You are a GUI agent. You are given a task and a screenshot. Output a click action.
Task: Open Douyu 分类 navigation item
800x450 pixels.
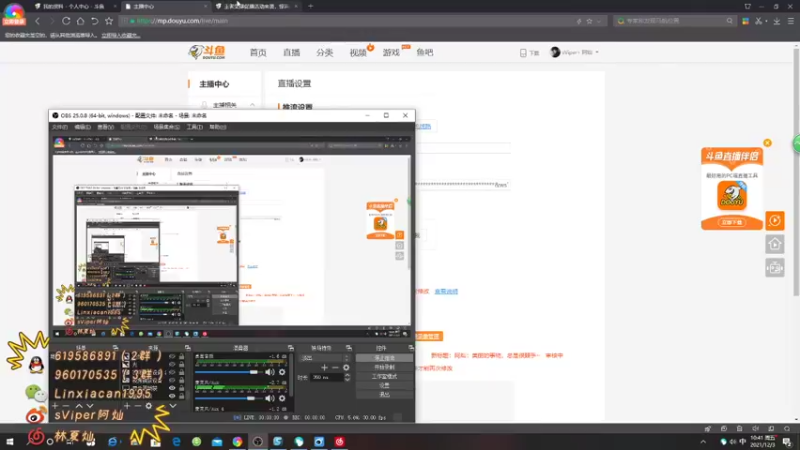coord(324,53)
